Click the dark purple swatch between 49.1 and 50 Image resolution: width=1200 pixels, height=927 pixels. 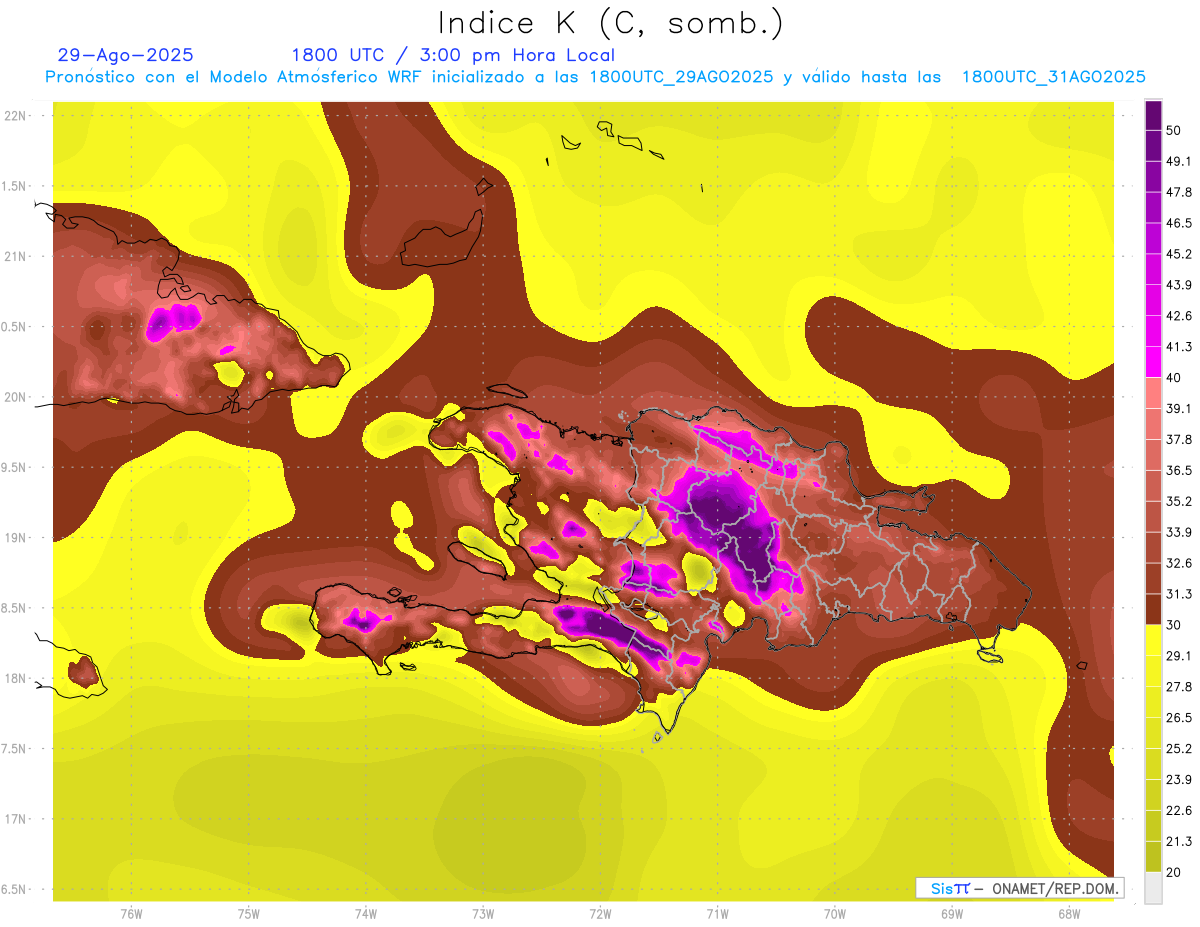pos(1153,145)
